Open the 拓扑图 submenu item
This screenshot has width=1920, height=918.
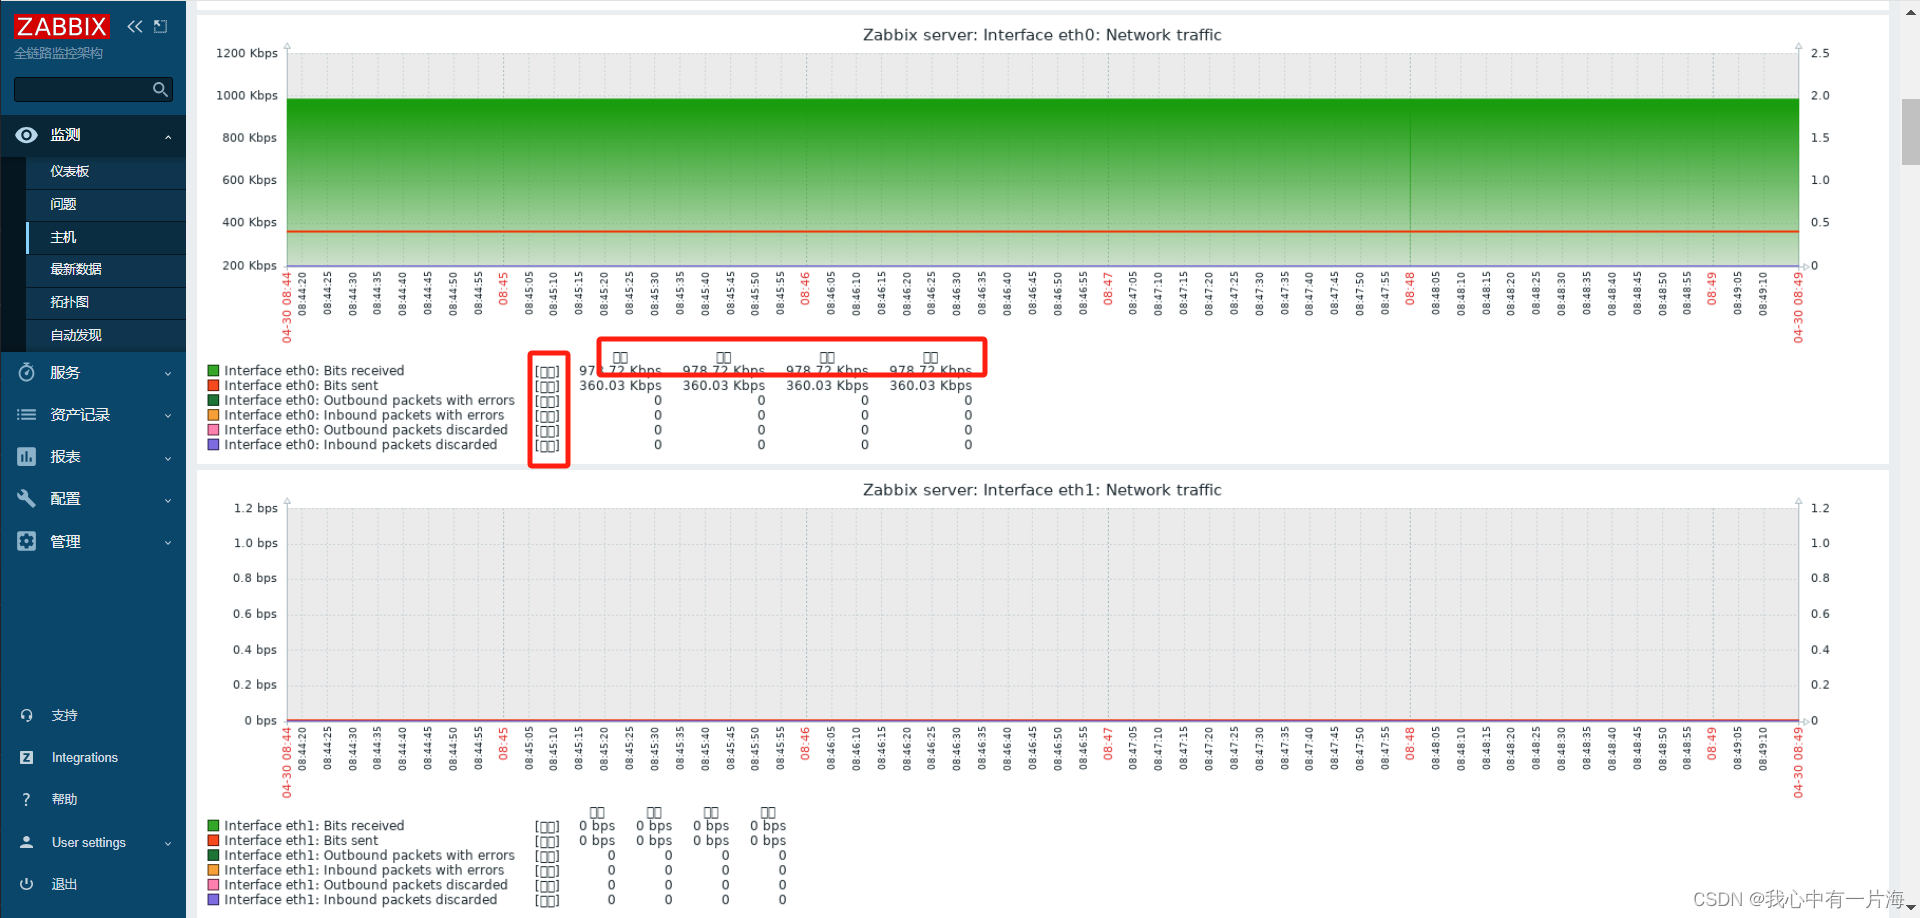[x=70, y=302]
